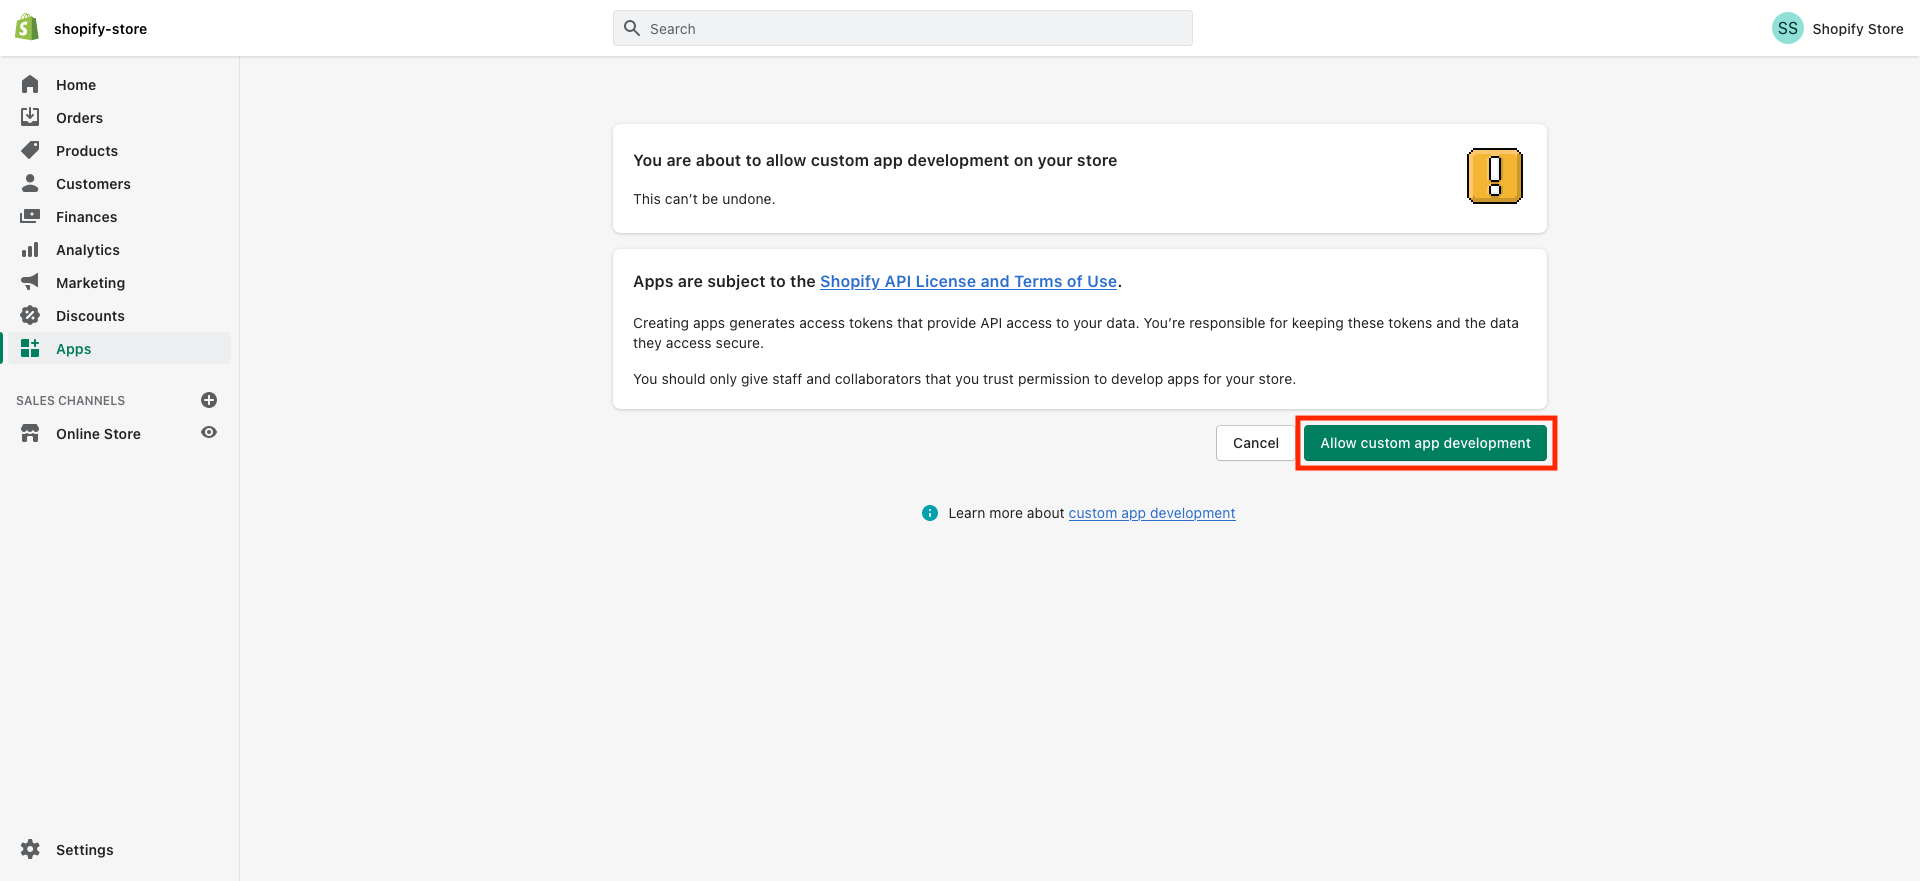Image resolution: width=1920 pixels, height=881 pixels.
Task: Select Finances in the sidebar
Action: [x=86, y=217]
